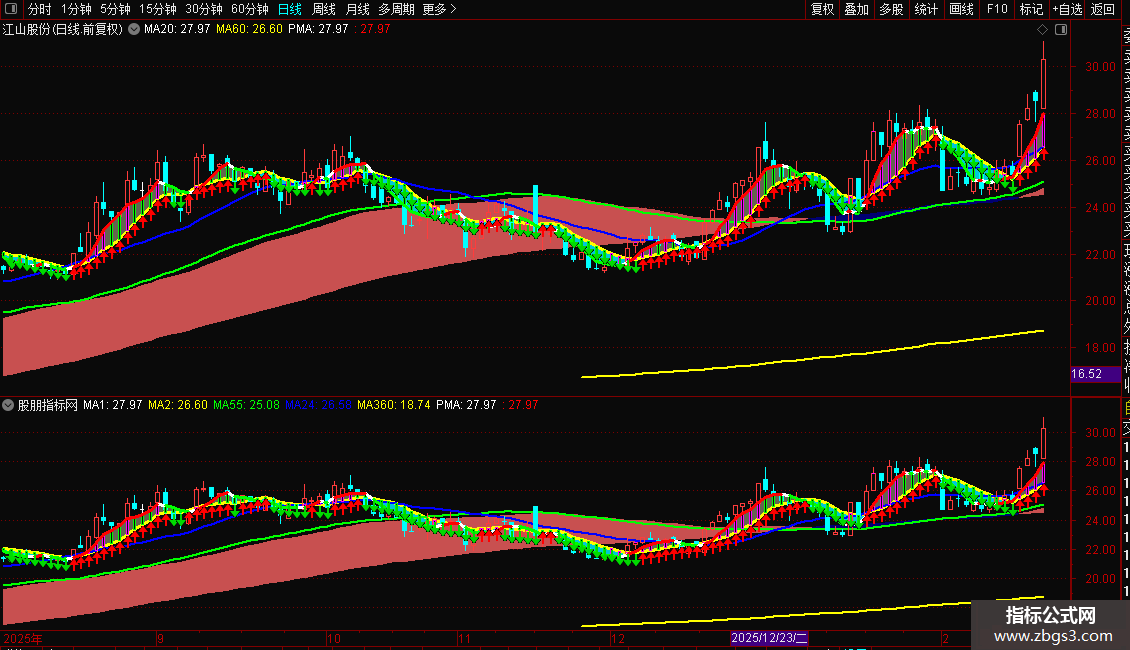
Task: Open the 画线 drawing tools
Action: [961, 9]
